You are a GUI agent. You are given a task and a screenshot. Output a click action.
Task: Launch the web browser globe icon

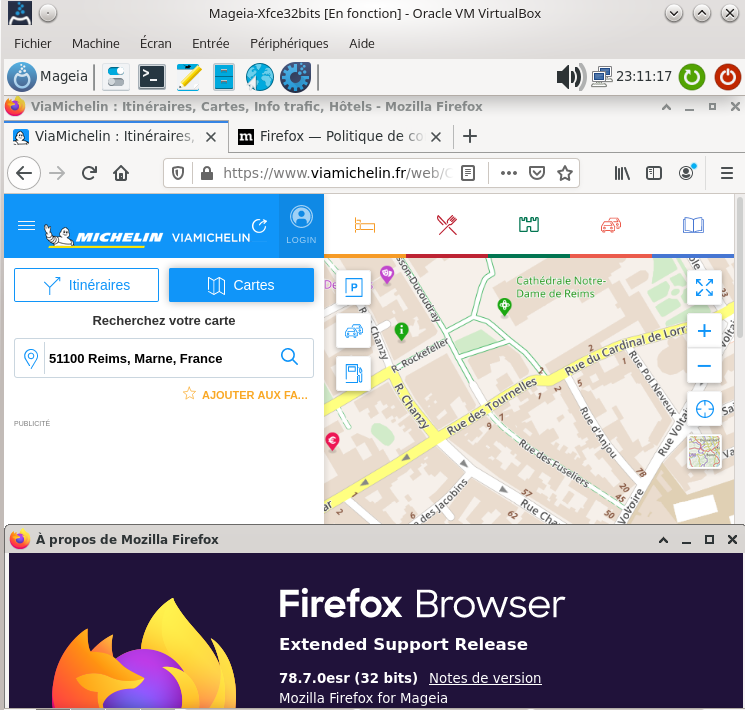pos(259,77)
